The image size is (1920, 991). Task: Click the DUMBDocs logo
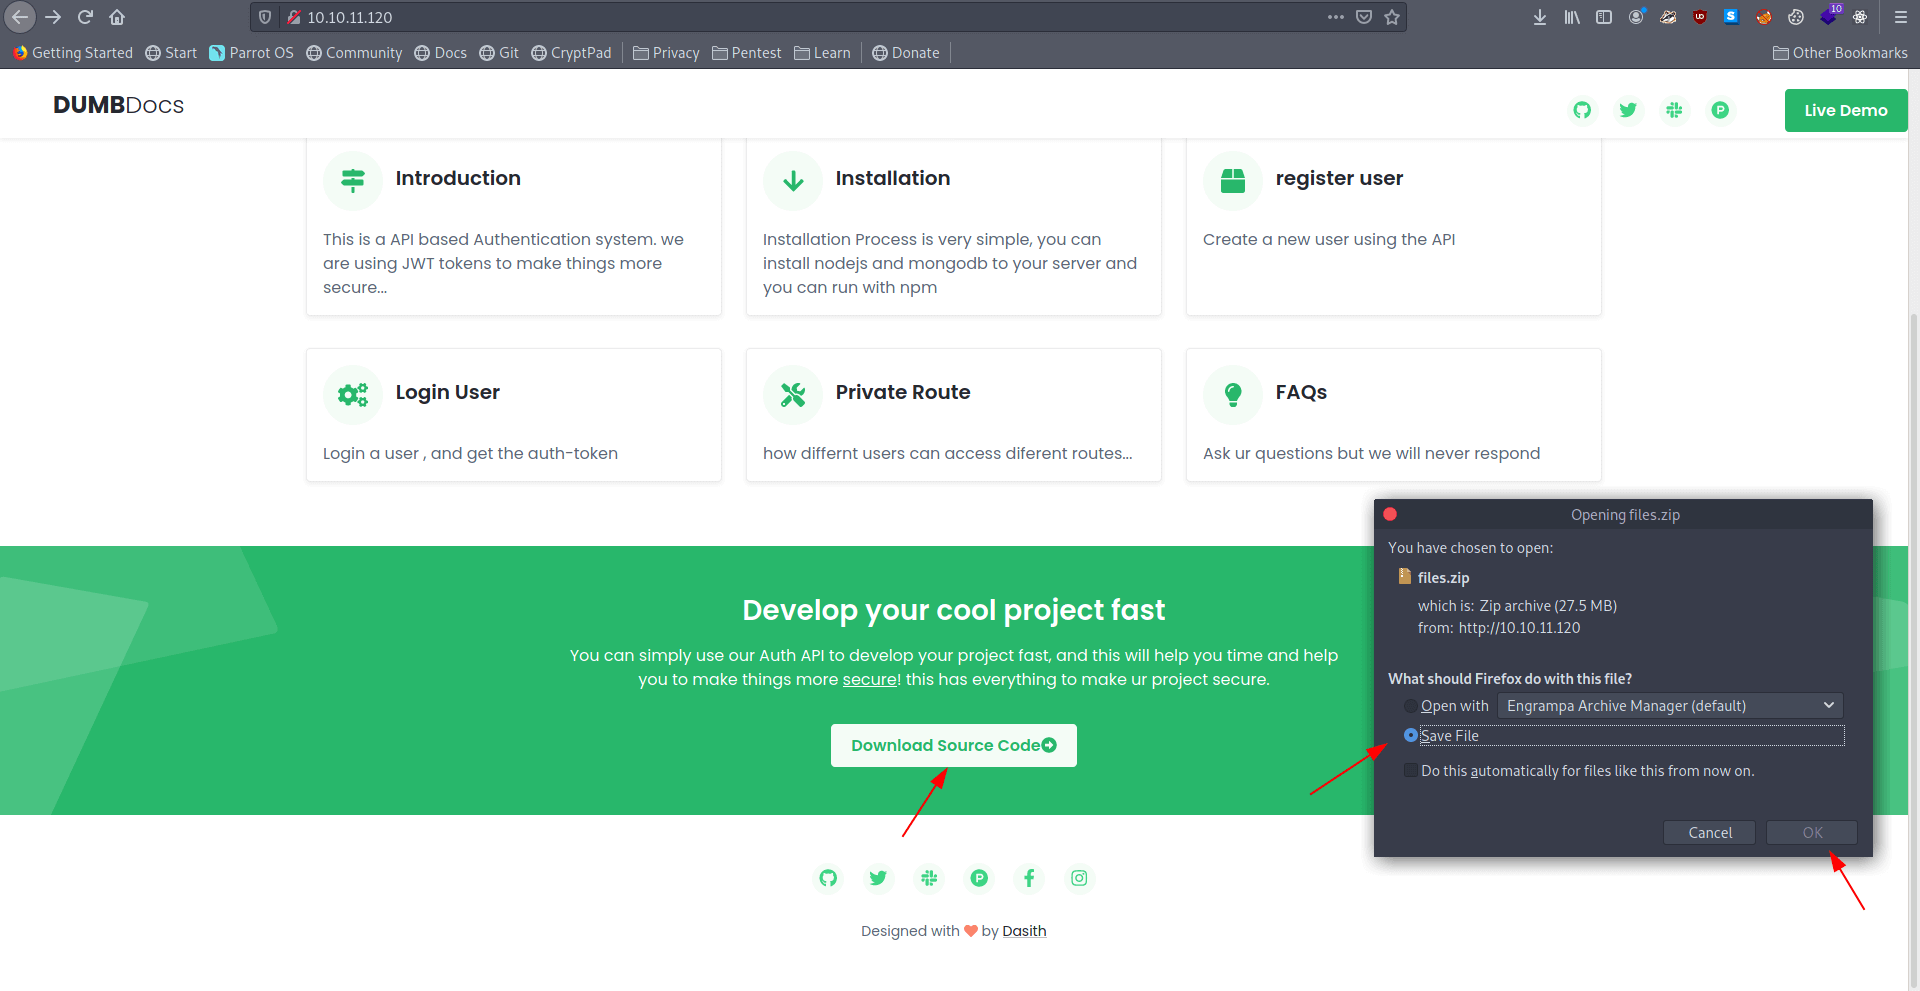pyautogui.click(x=118, y=105)
